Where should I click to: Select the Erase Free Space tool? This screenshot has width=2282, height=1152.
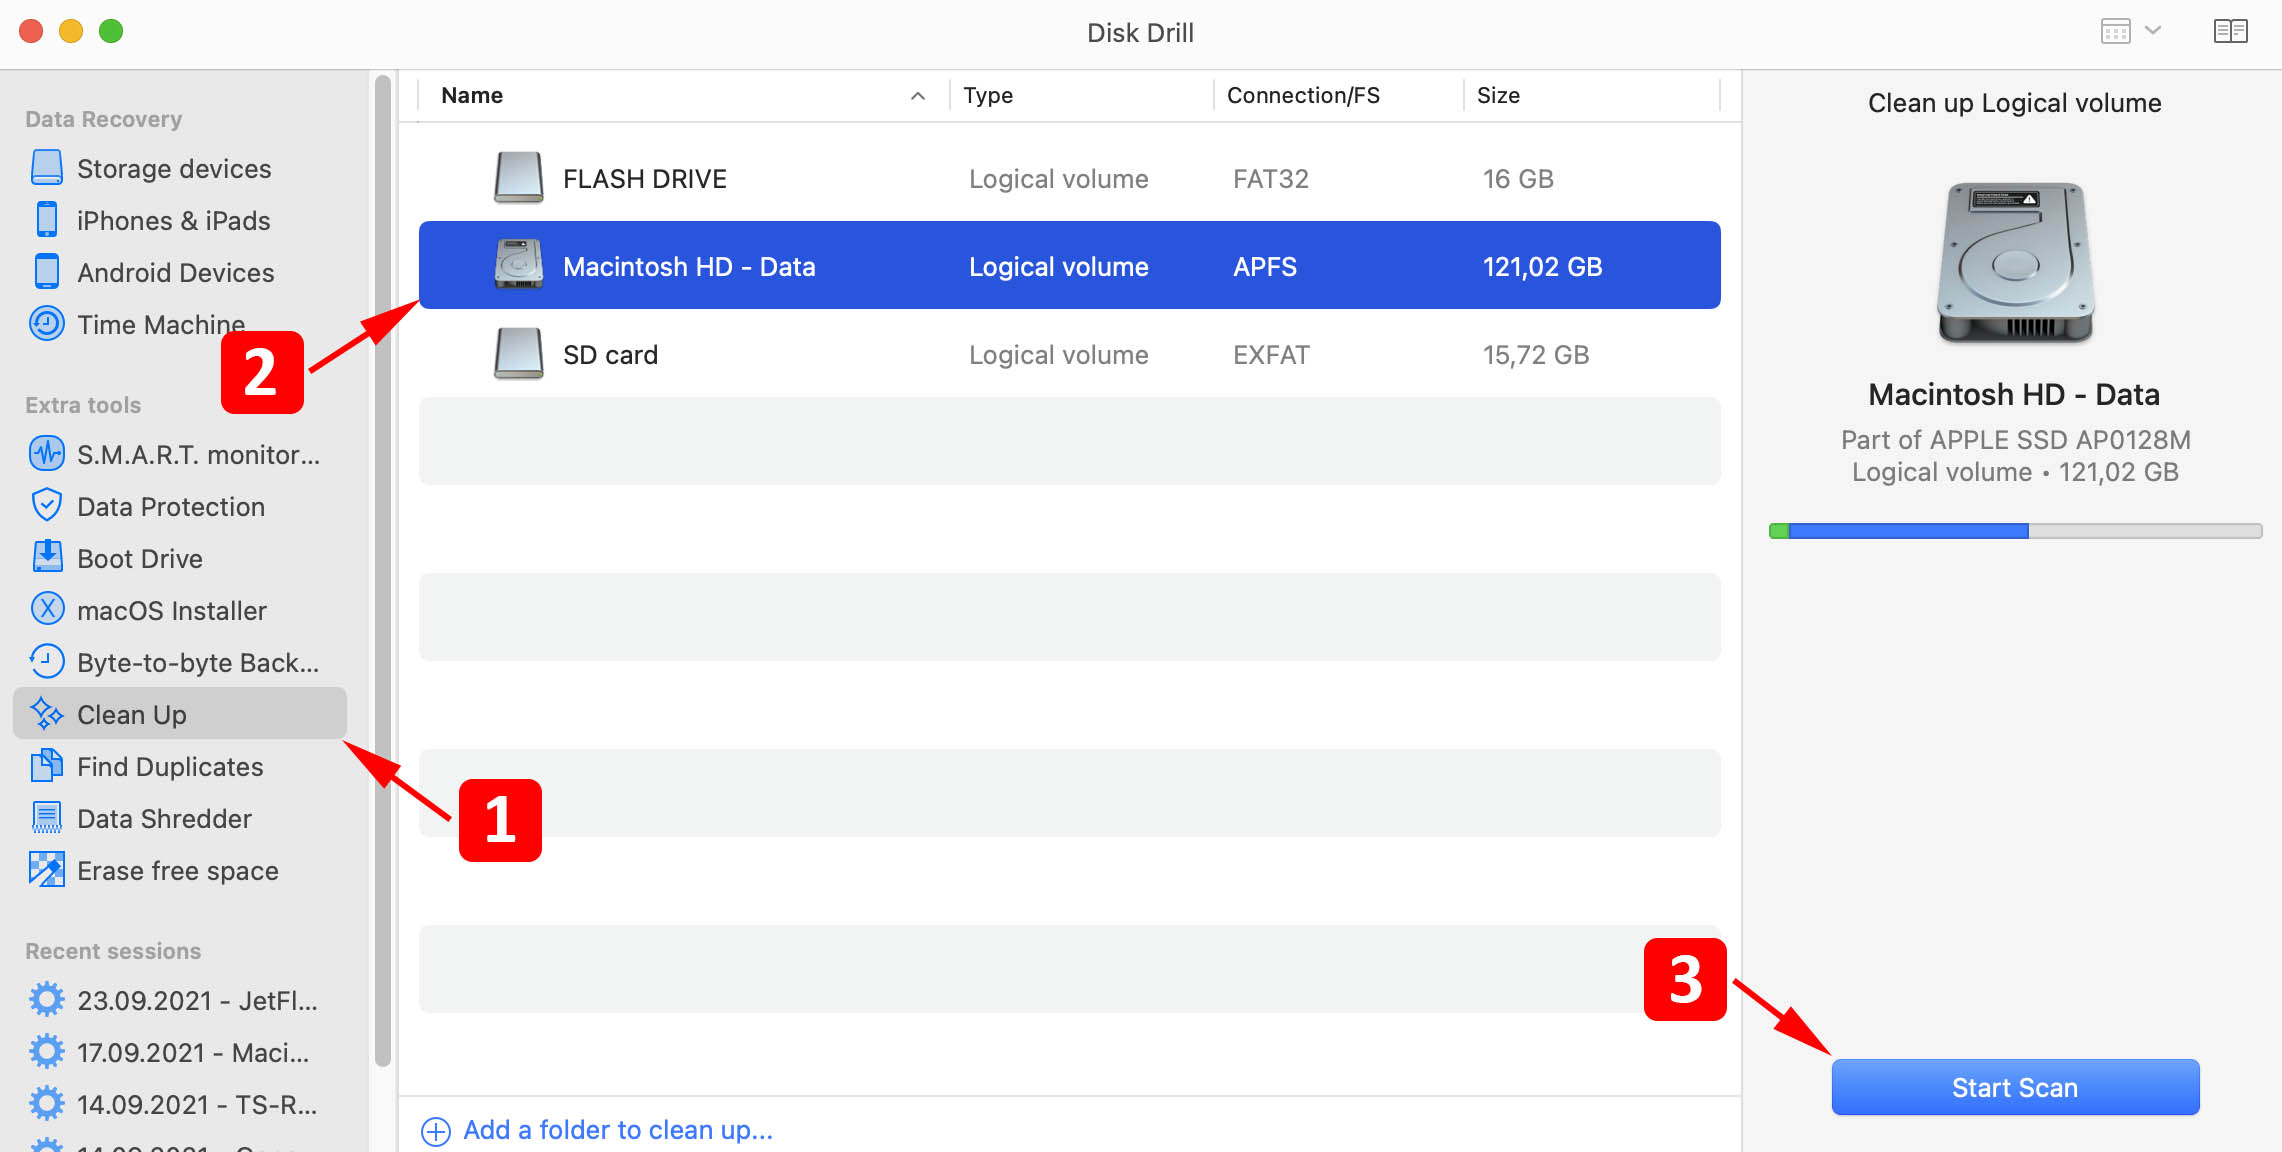tap(176, 870)
